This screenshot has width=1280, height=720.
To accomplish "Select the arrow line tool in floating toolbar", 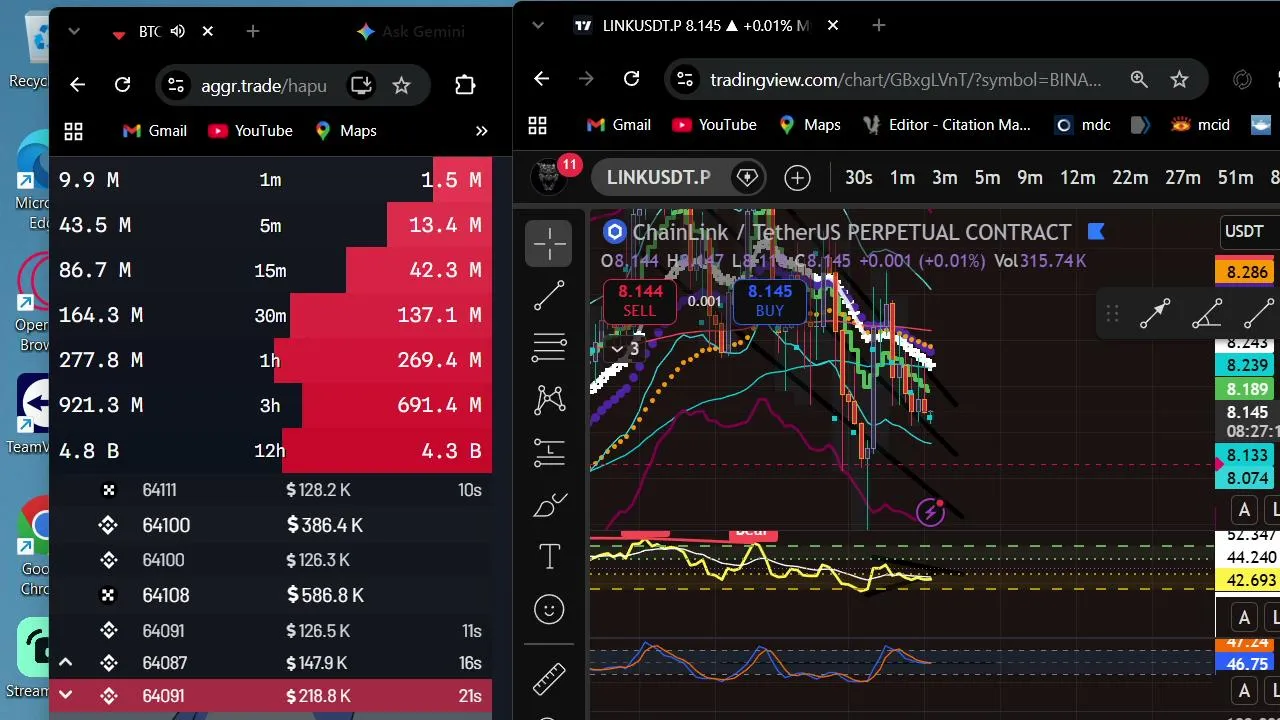I will point(1155,314).
